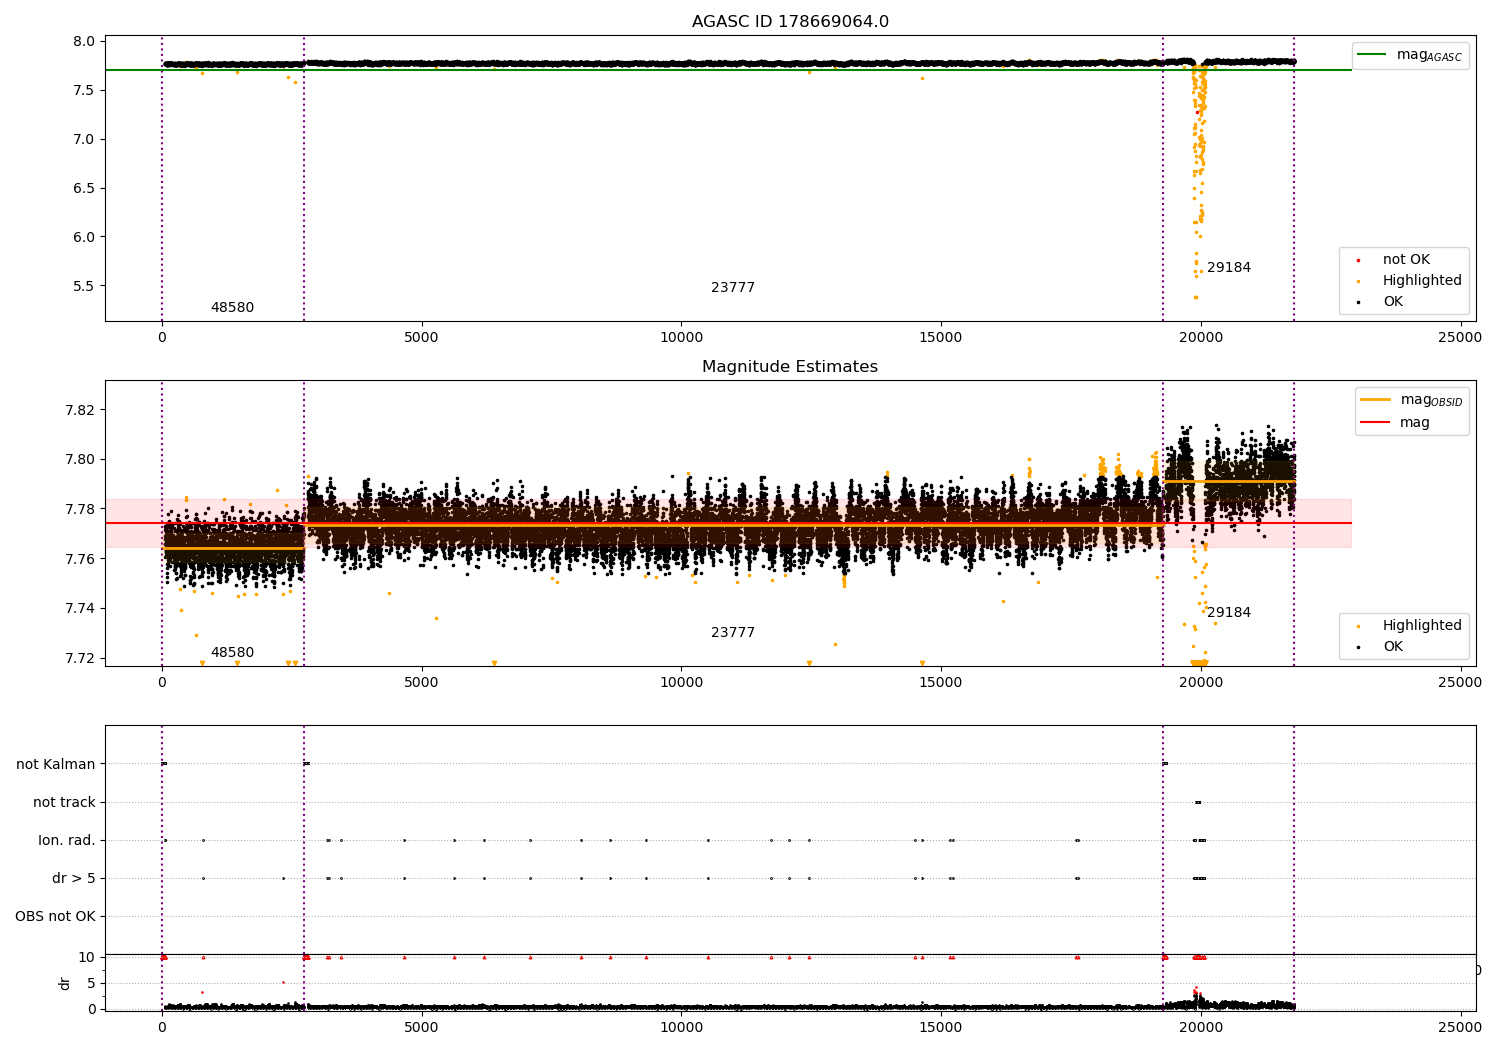Click the "7.72" y-axis tick label
1500x1050 pixels.
click(80, 658)
